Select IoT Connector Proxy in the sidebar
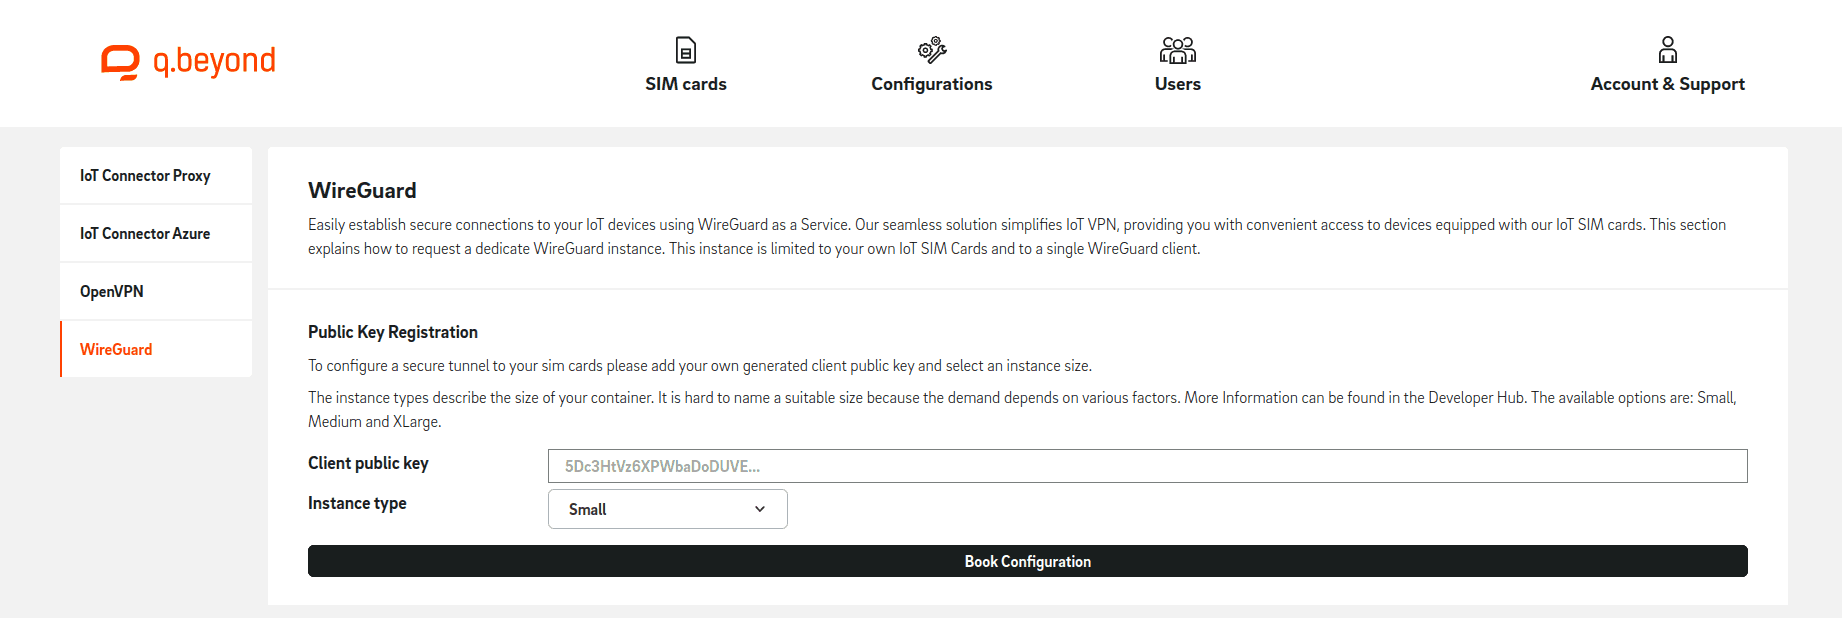The image size is (1842, 618). tap(145, 176)
